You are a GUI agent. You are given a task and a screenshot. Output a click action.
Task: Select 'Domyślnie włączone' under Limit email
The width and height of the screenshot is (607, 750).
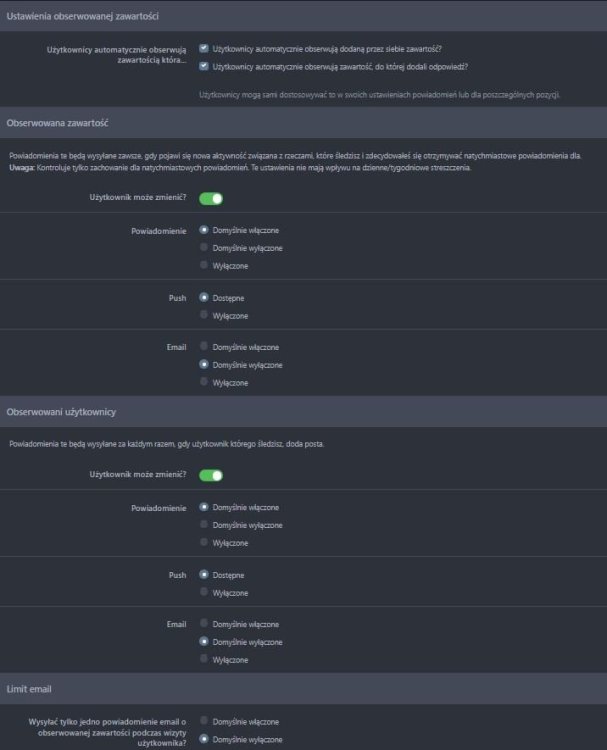[x=204, y=721]
